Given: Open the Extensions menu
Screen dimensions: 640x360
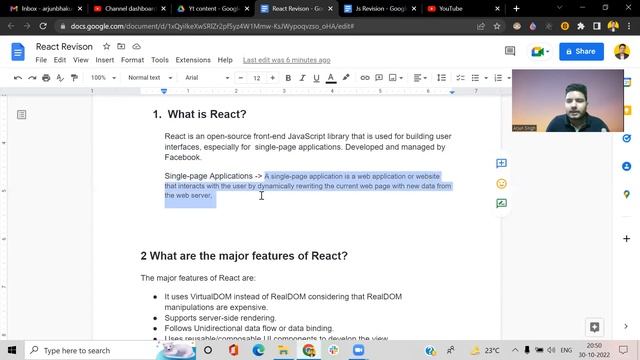Looking at the screenshot, I should [193, 60].
